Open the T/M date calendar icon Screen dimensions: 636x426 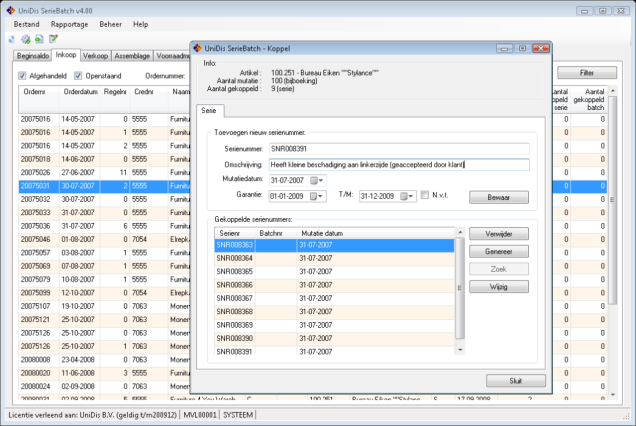coord(404,196)
